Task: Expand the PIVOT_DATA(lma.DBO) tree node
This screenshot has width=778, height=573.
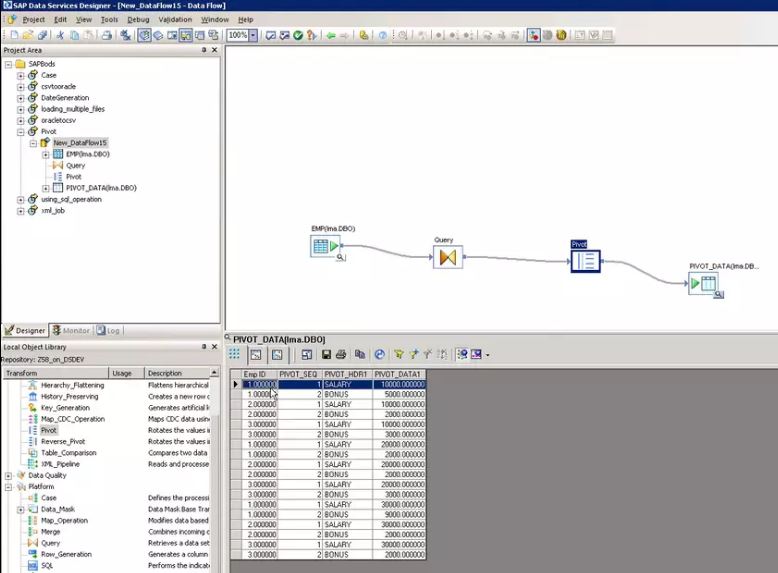Action: pos(46,189)
